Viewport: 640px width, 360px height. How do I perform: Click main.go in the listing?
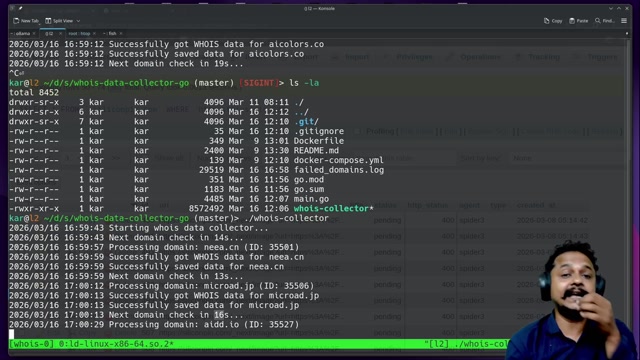coord(311,199)
